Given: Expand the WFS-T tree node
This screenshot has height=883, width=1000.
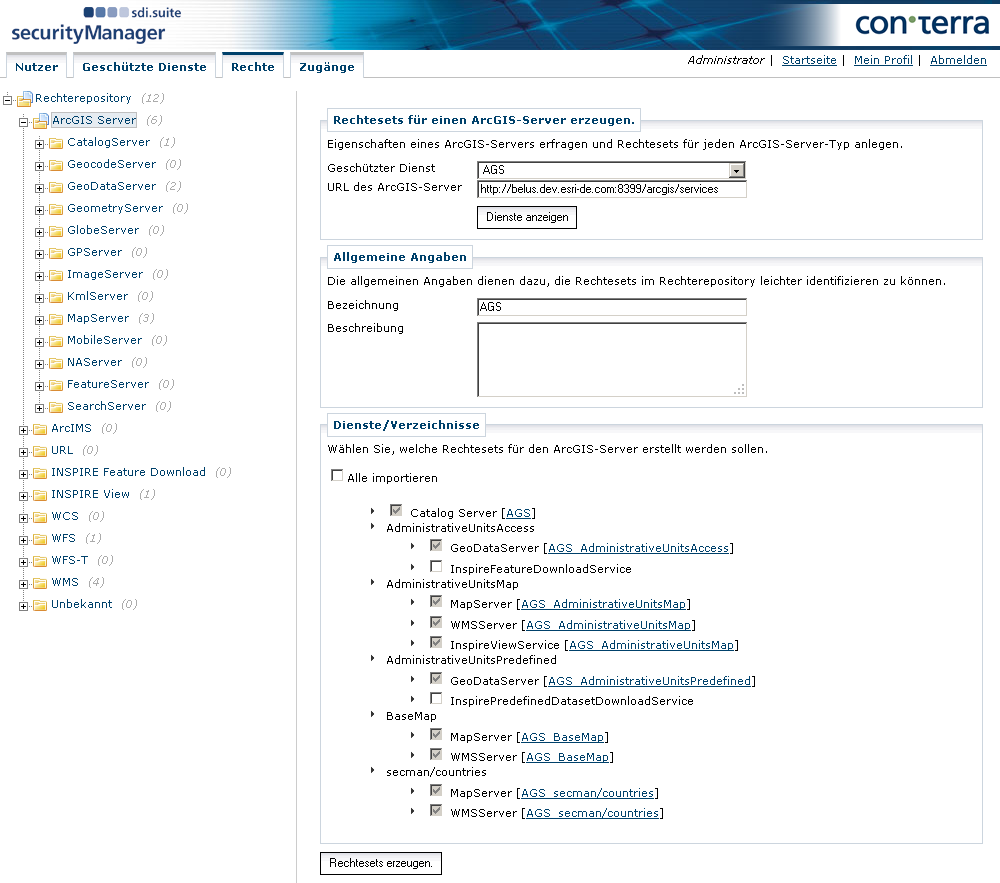Looking at the screenshot, I should point(23,561).
